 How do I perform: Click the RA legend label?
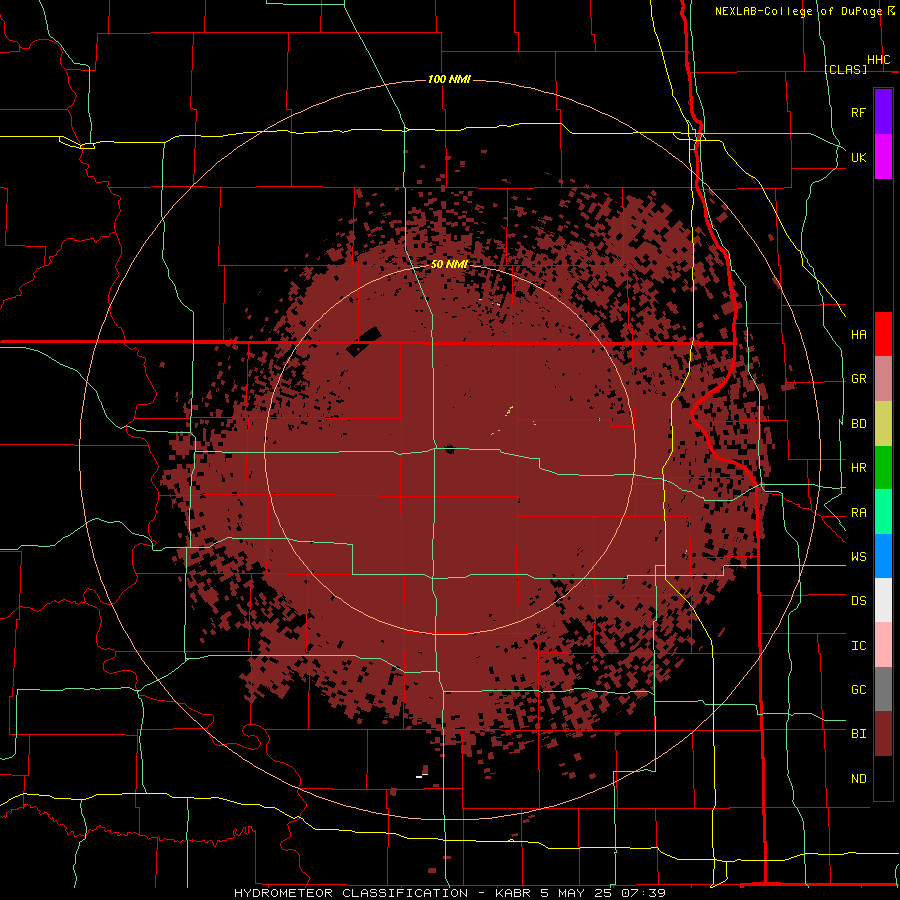(x=859, y=513)
